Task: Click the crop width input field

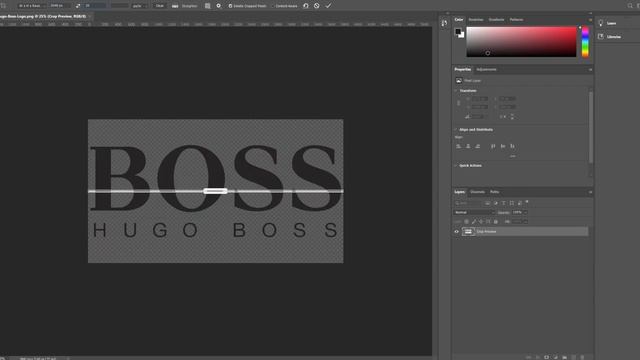Action: click(x=60, y=6)
